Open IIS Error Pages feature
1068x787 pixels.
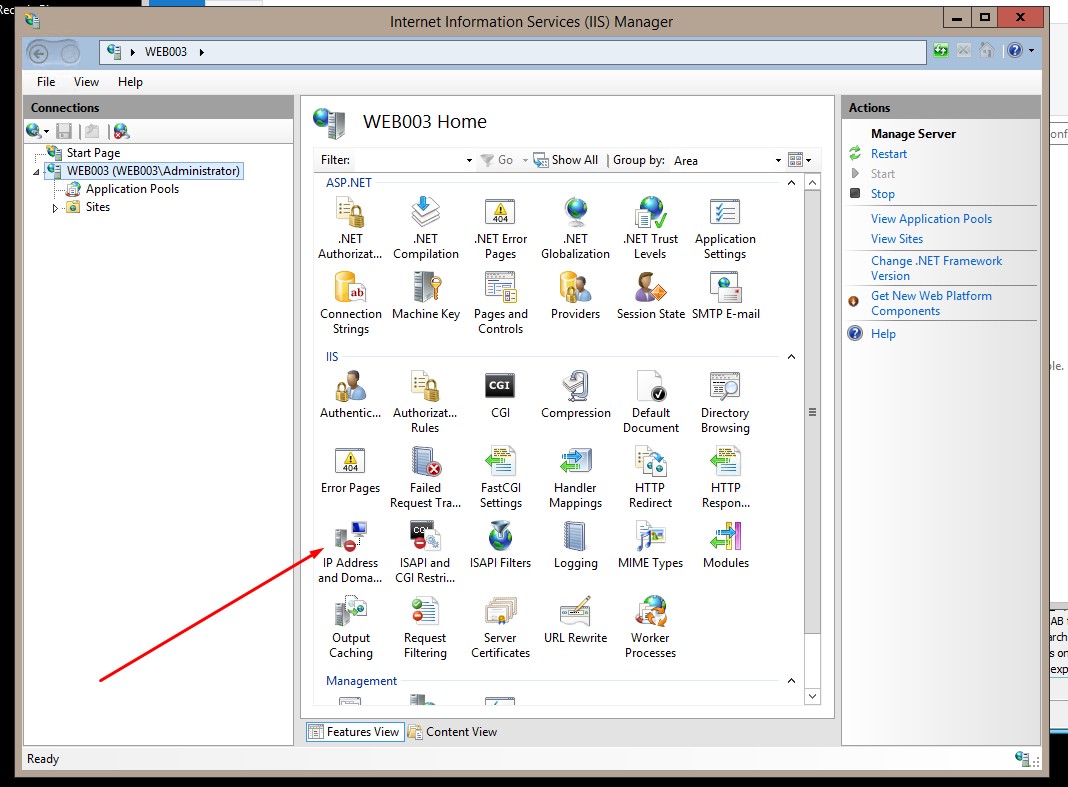tap(351, 470)
